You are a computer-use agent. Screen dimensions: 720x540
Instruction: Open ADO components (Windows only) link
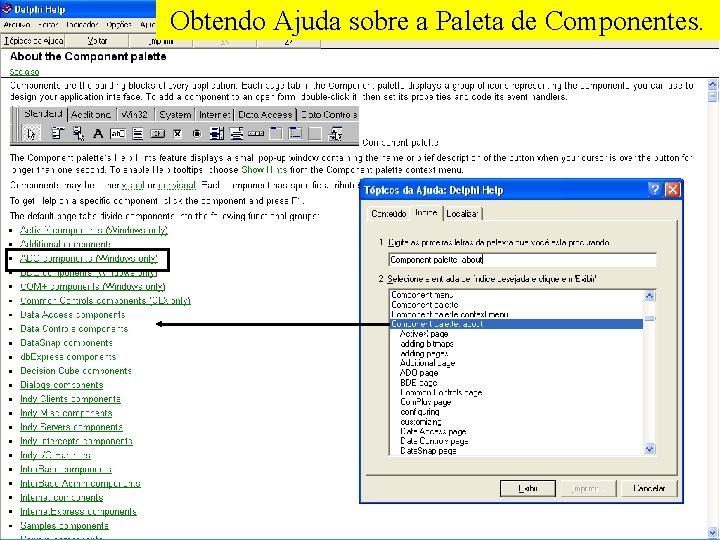[89, 259]
